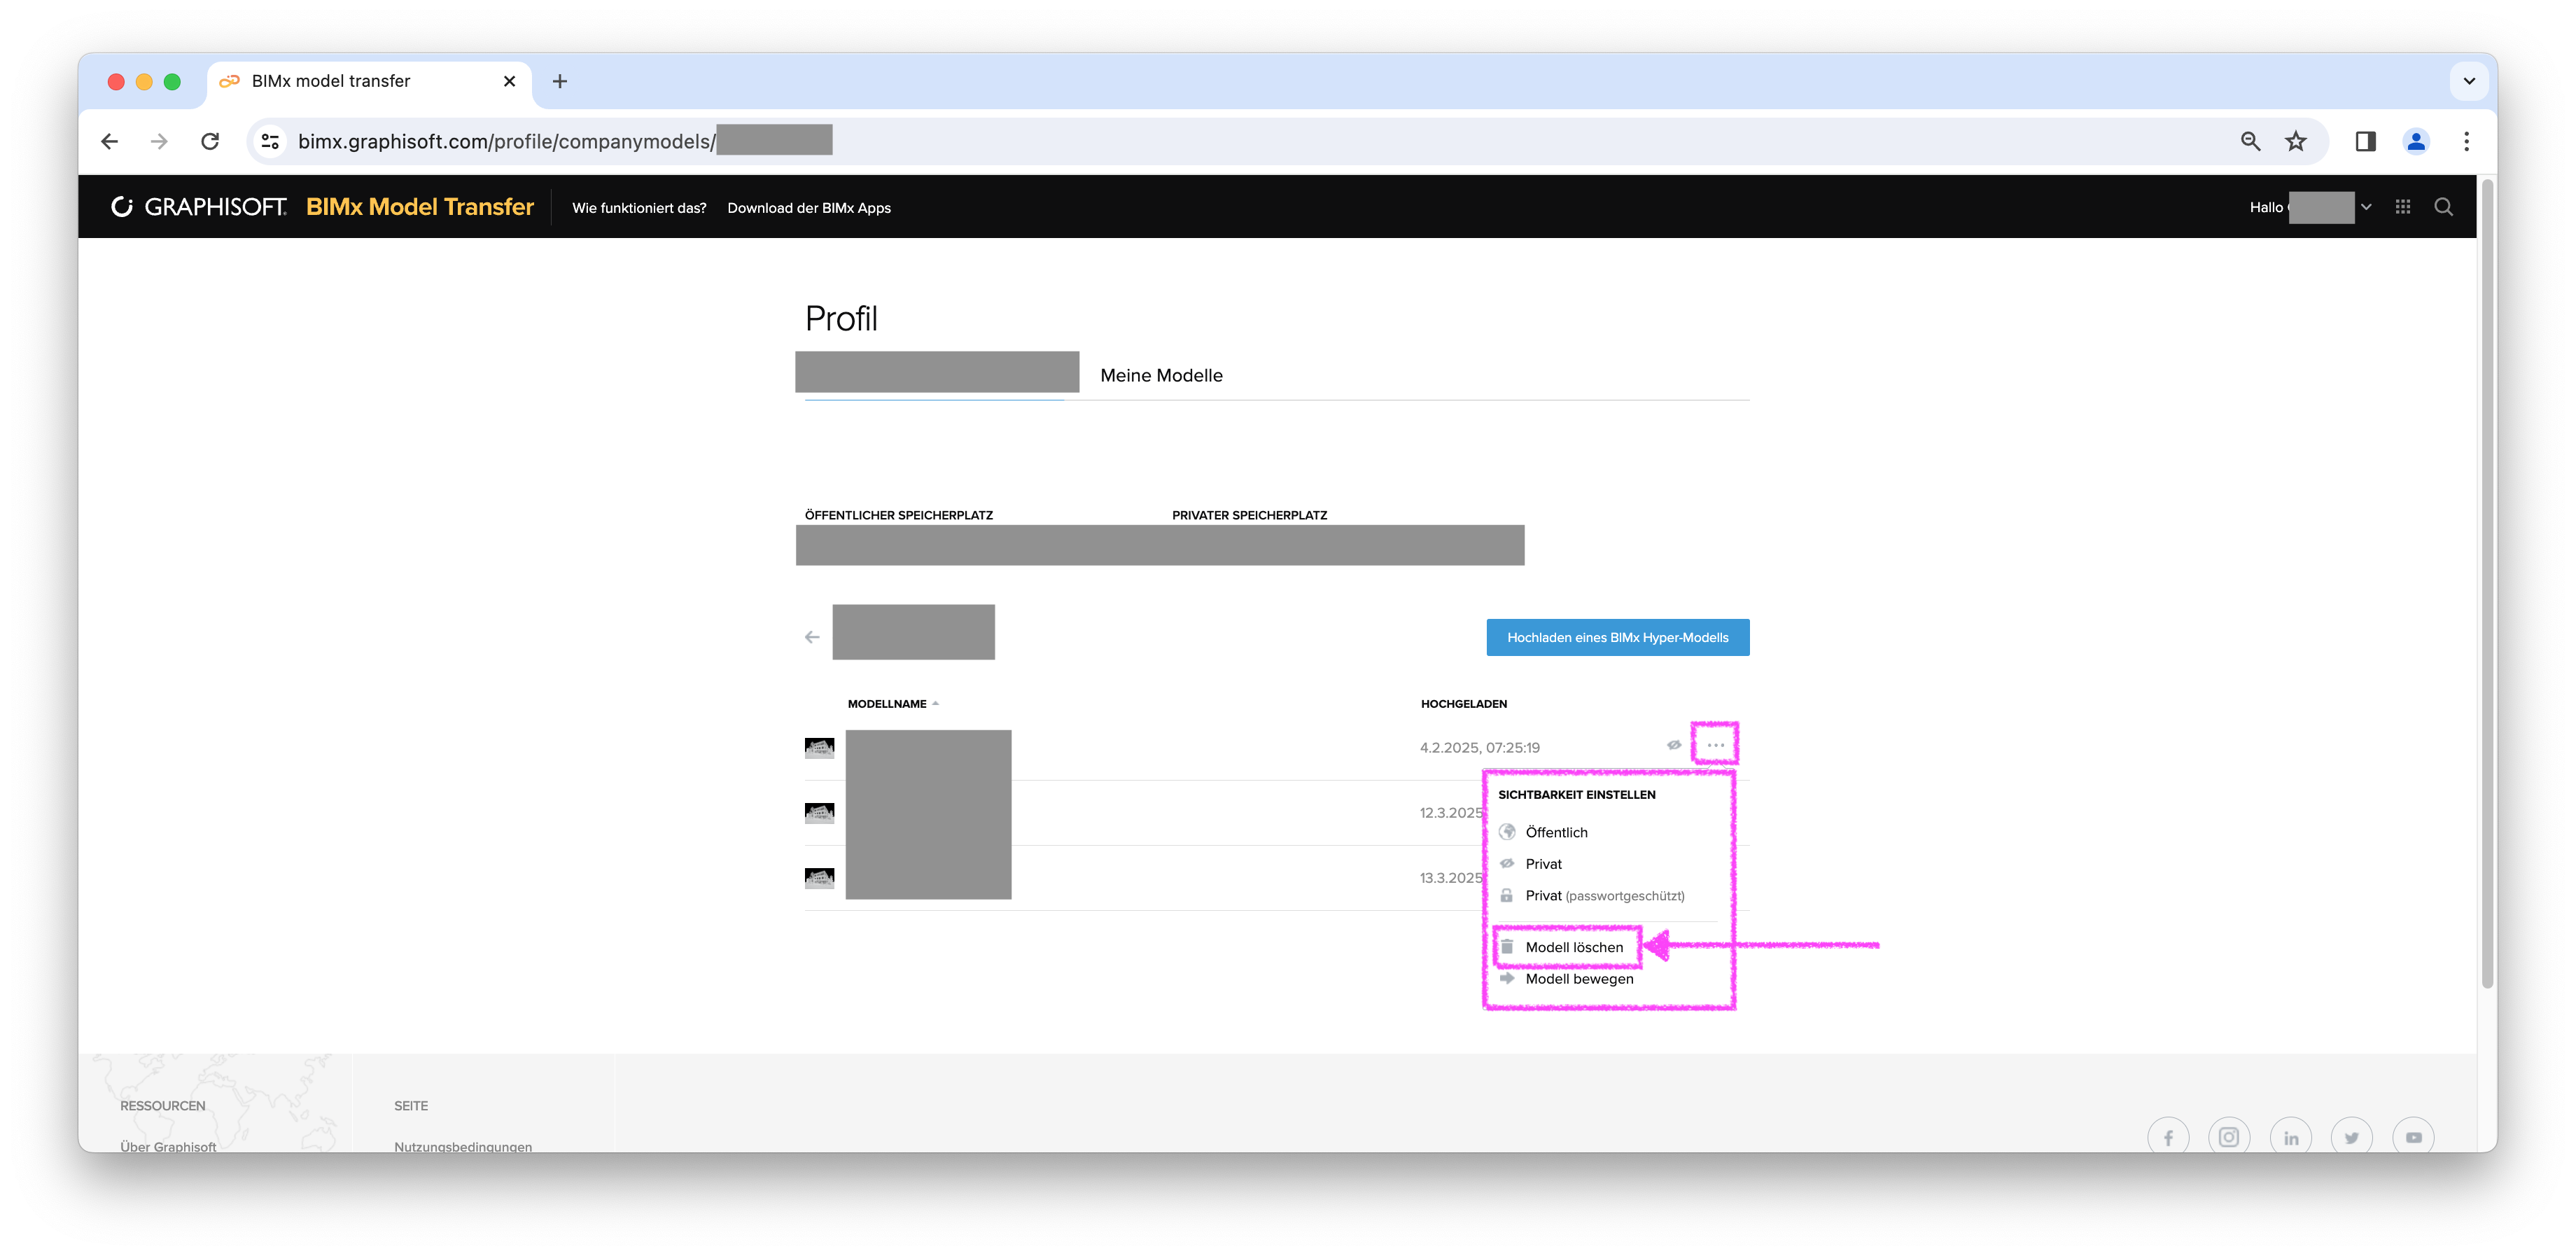Viewport: 2576px width, 1256px height.
Task: Click the back arrow beside the folder name
Action: (812, 637)
